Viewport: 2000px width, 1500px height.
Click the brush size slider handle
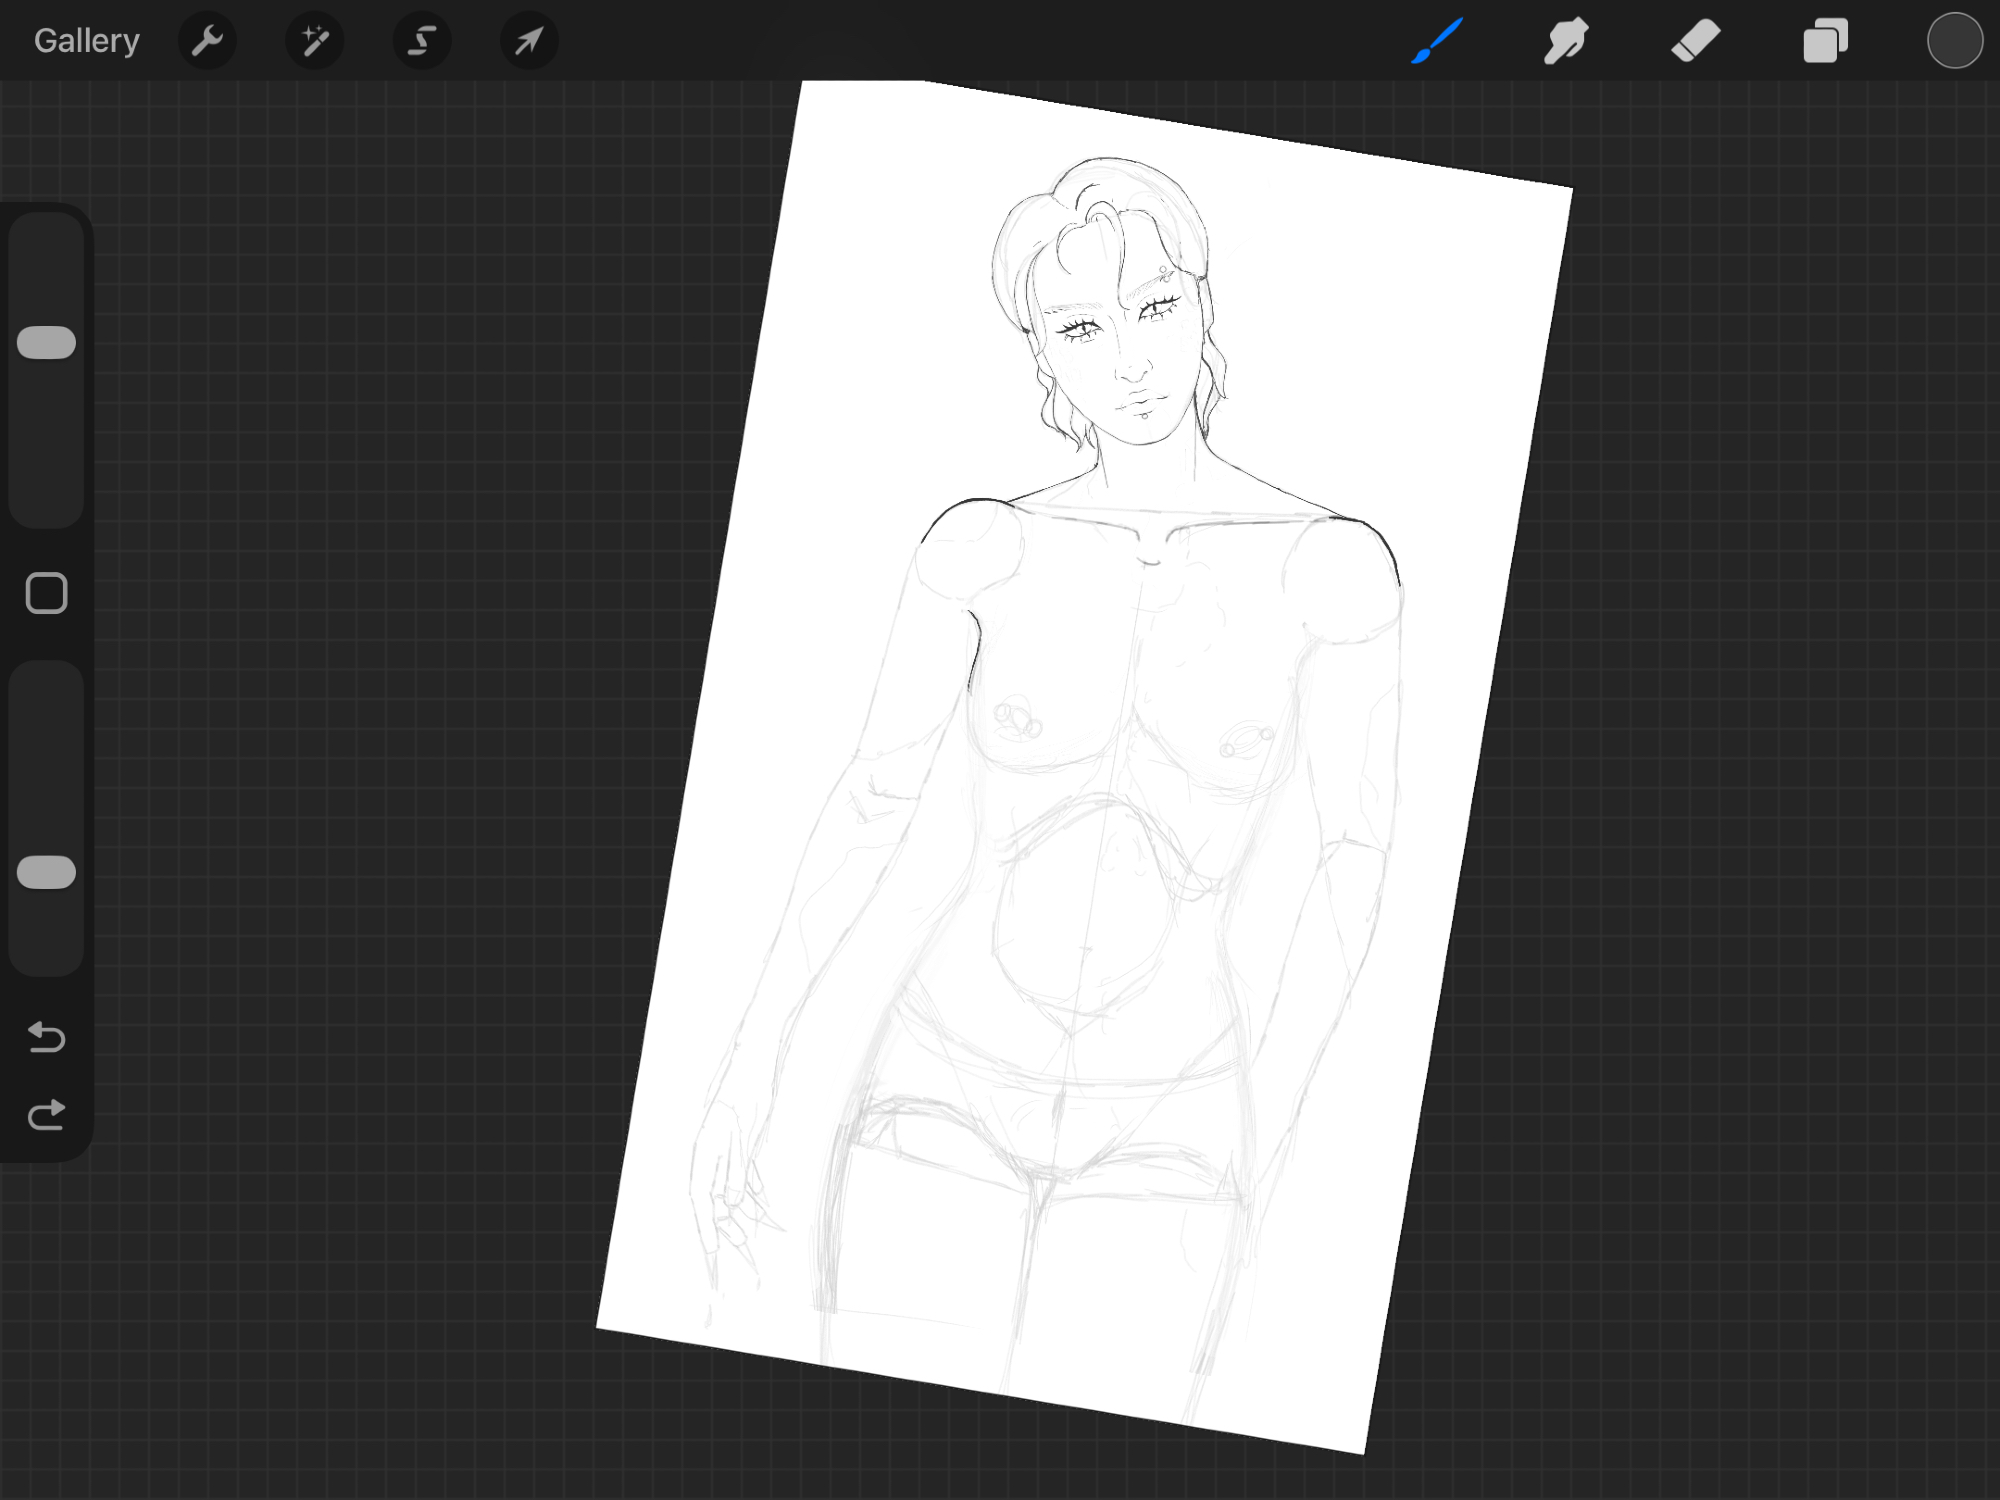click(47, 342)
